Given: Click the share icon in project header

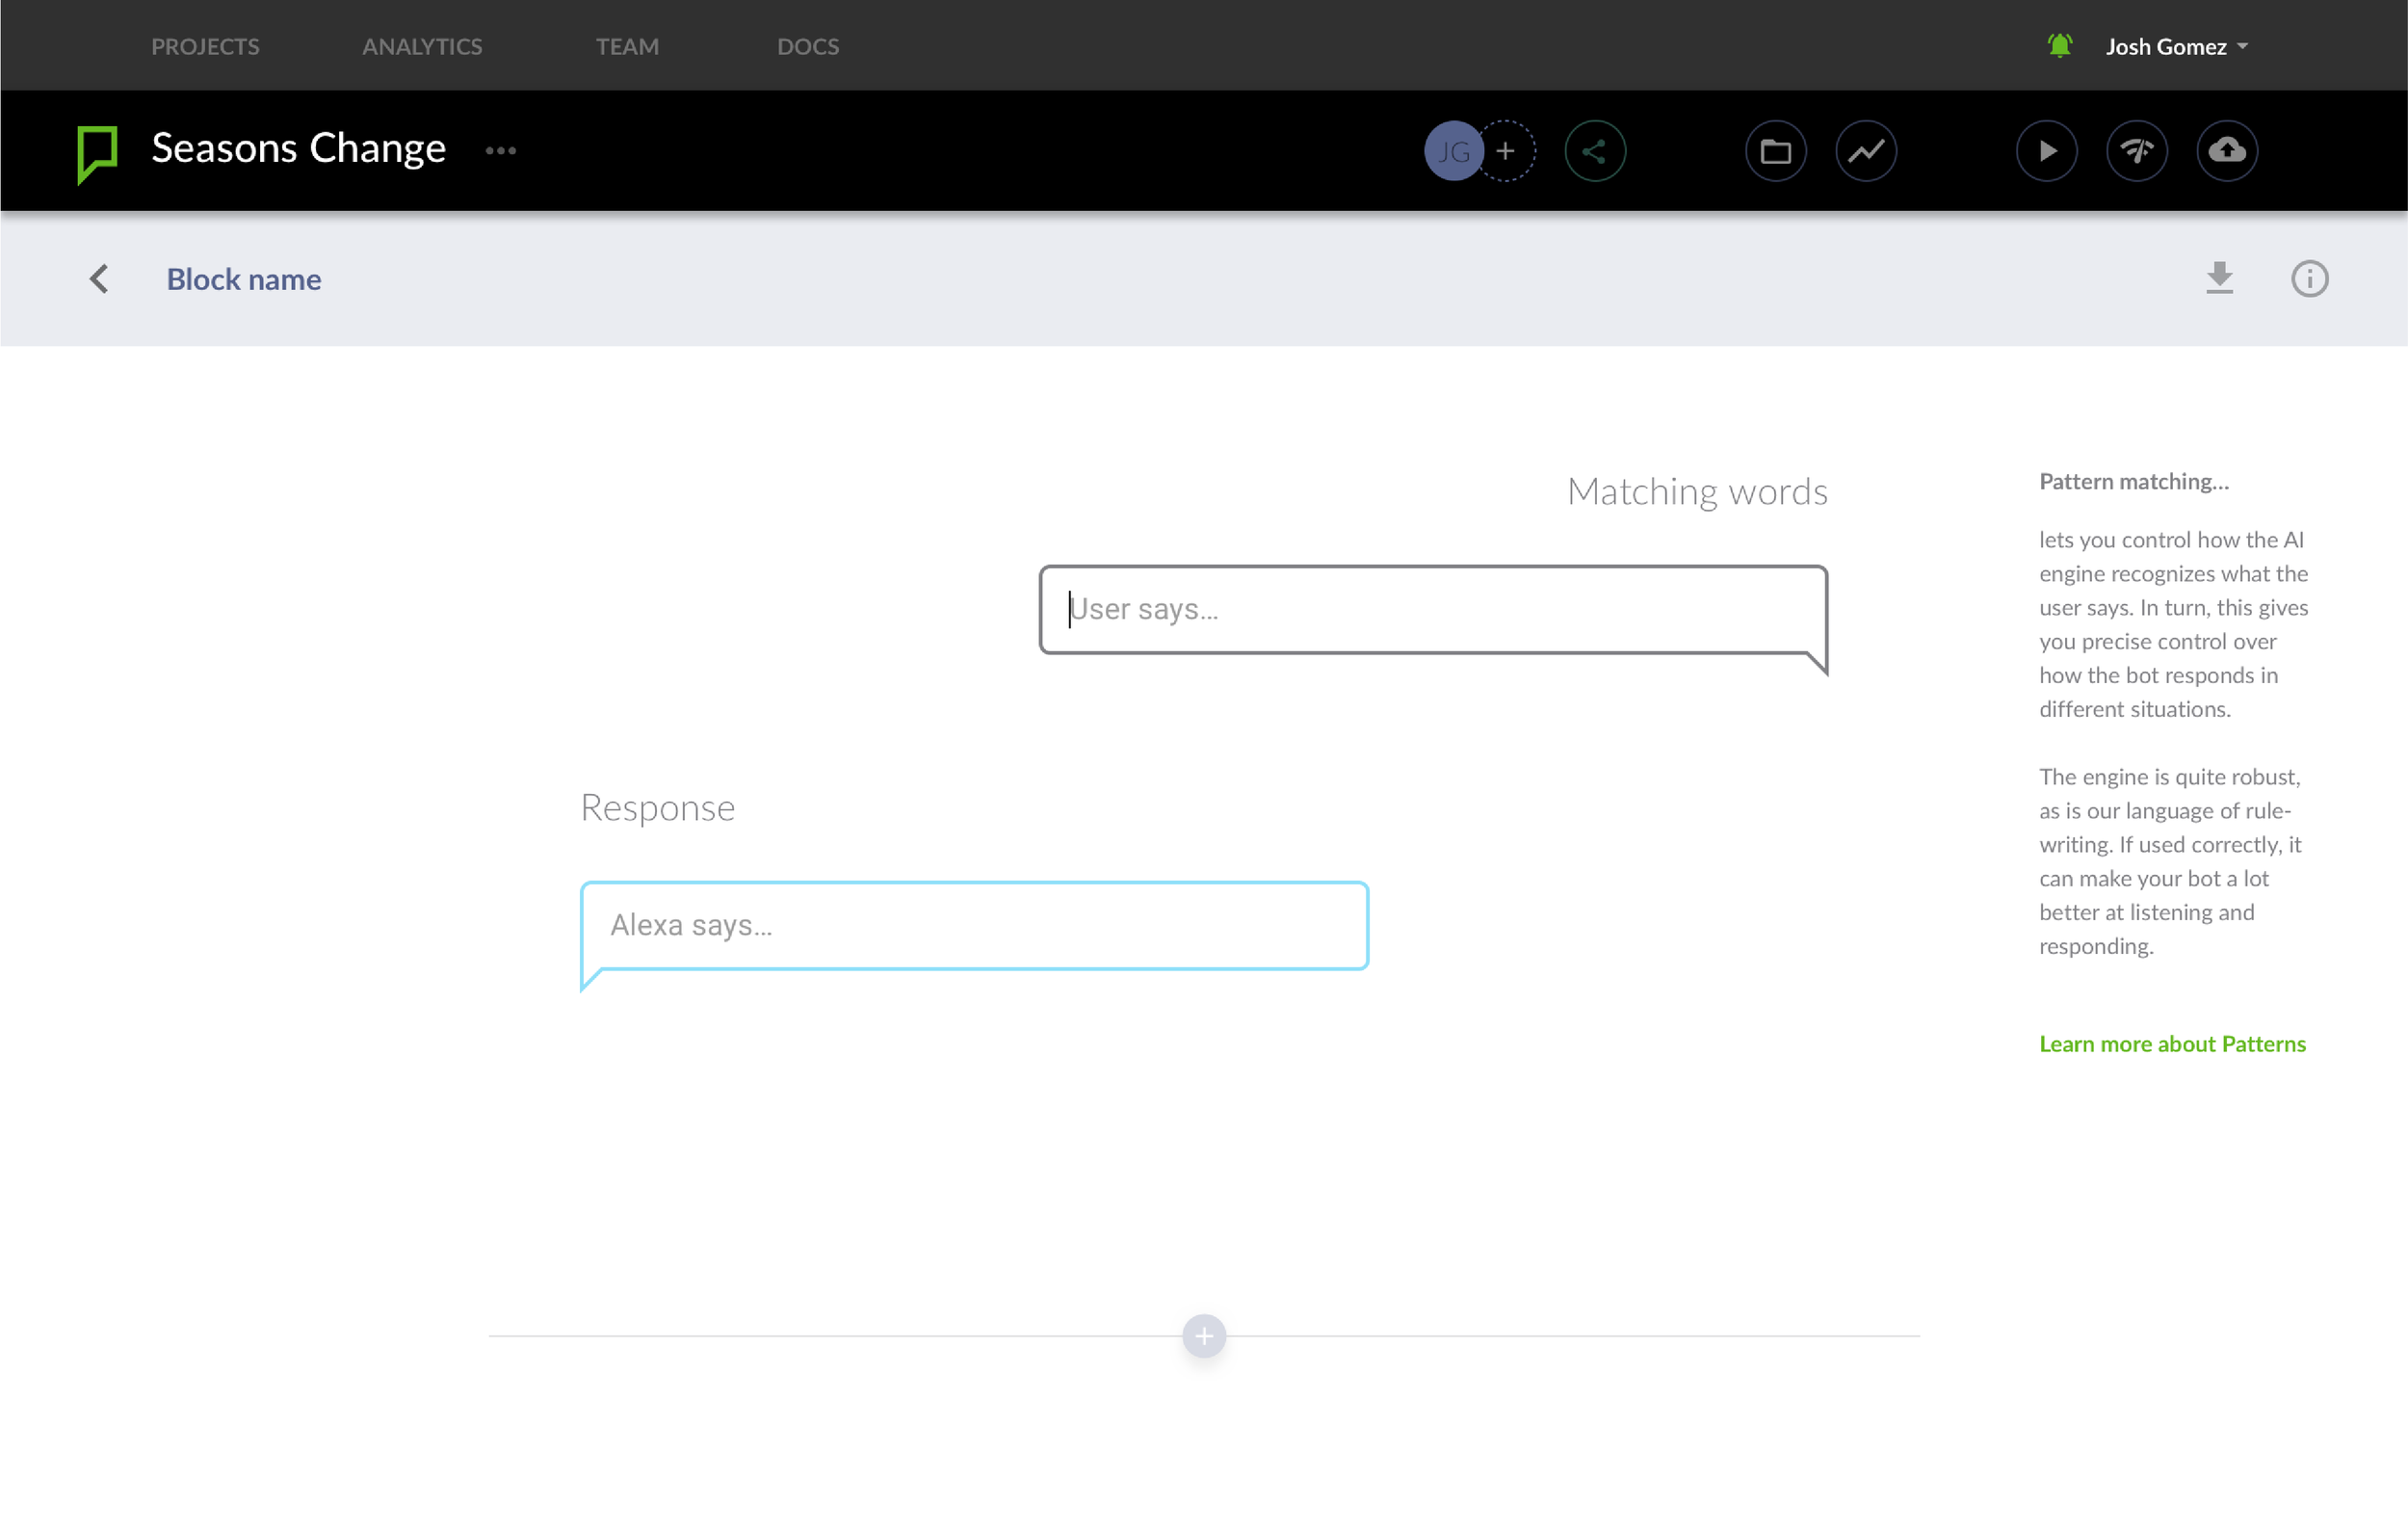Looking at the screenshot, I should click(x=1595, y=151).
